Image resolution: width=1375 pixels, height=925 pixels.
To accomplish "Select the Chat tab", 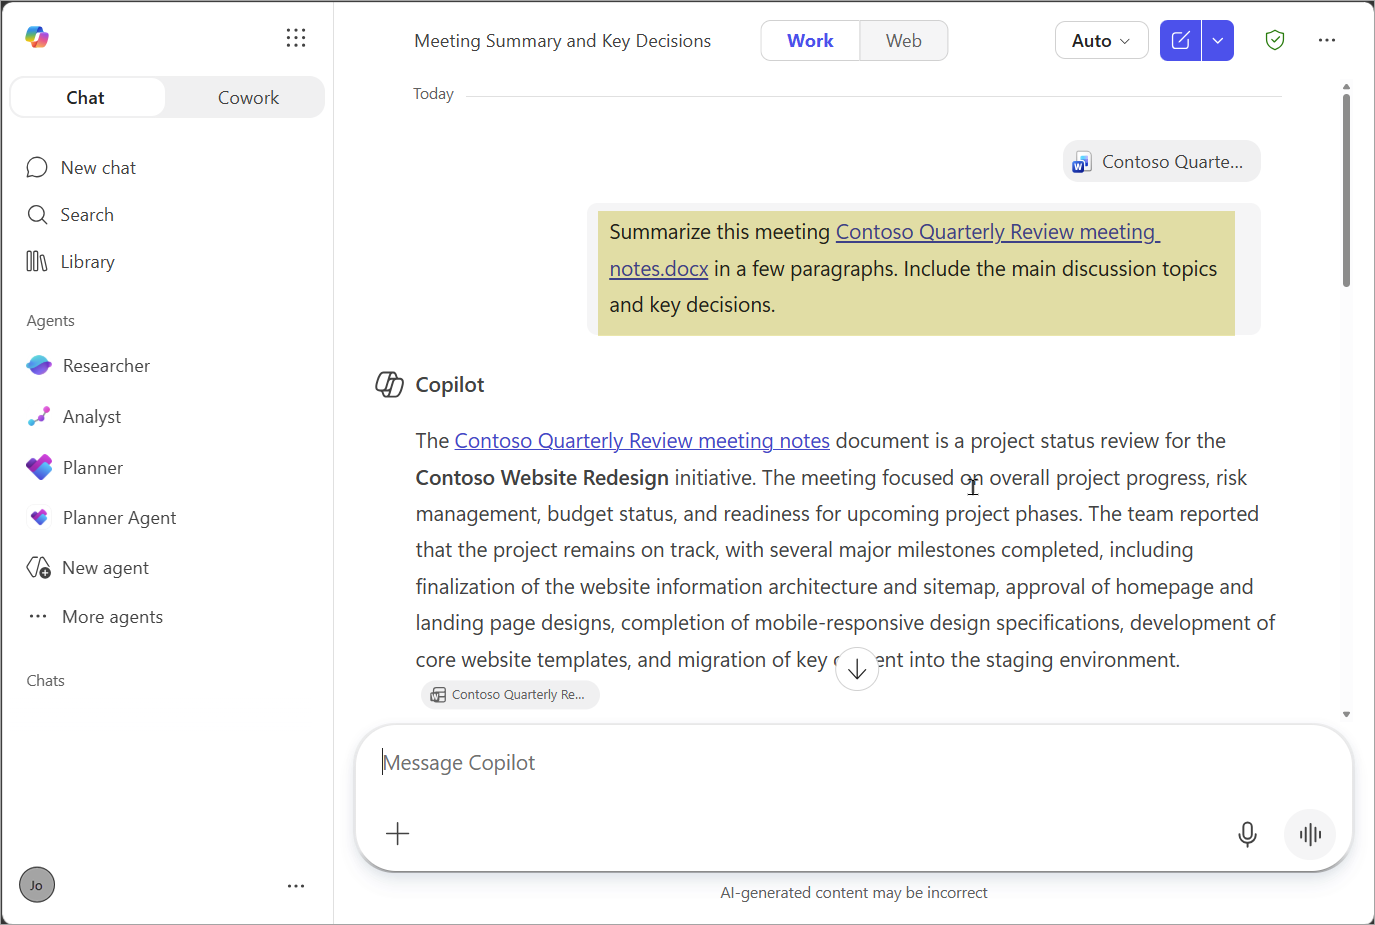I will pyautogui.click(x=86, y=98).
